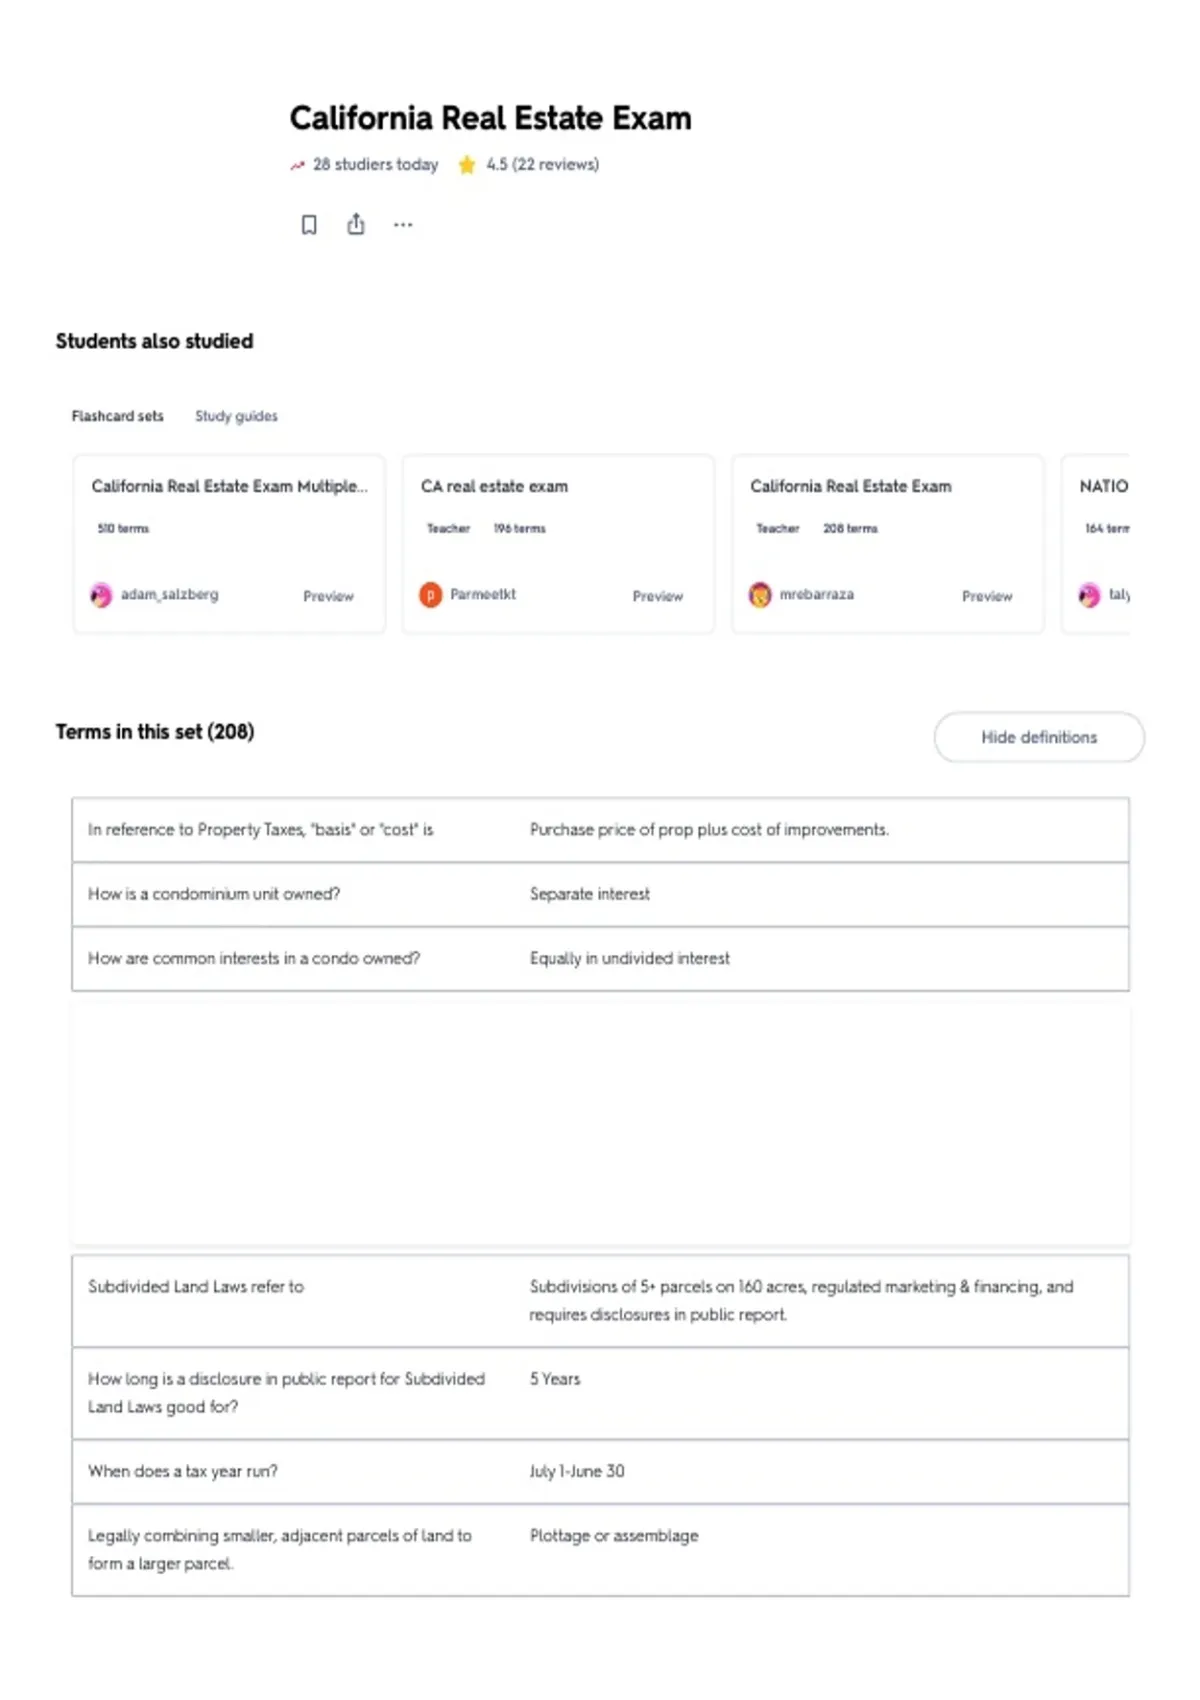This screenshot has width=1200, height=1700.
Task: Click Parmeetkt's orange avatar icon
Action: tap(430, 595)
